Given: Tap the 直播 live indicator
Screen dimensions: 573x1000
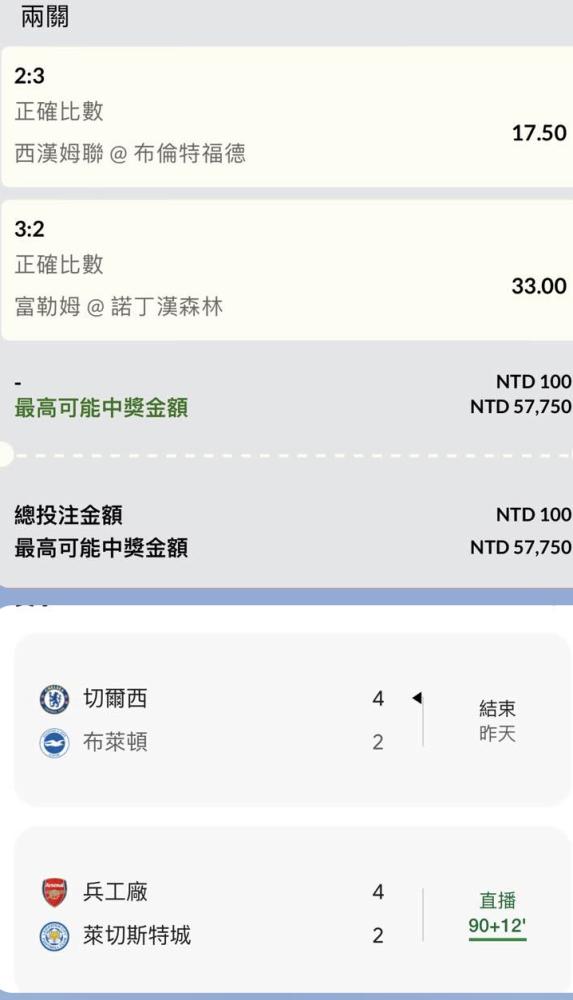Looking at the screenshot, I should point(498,901).
